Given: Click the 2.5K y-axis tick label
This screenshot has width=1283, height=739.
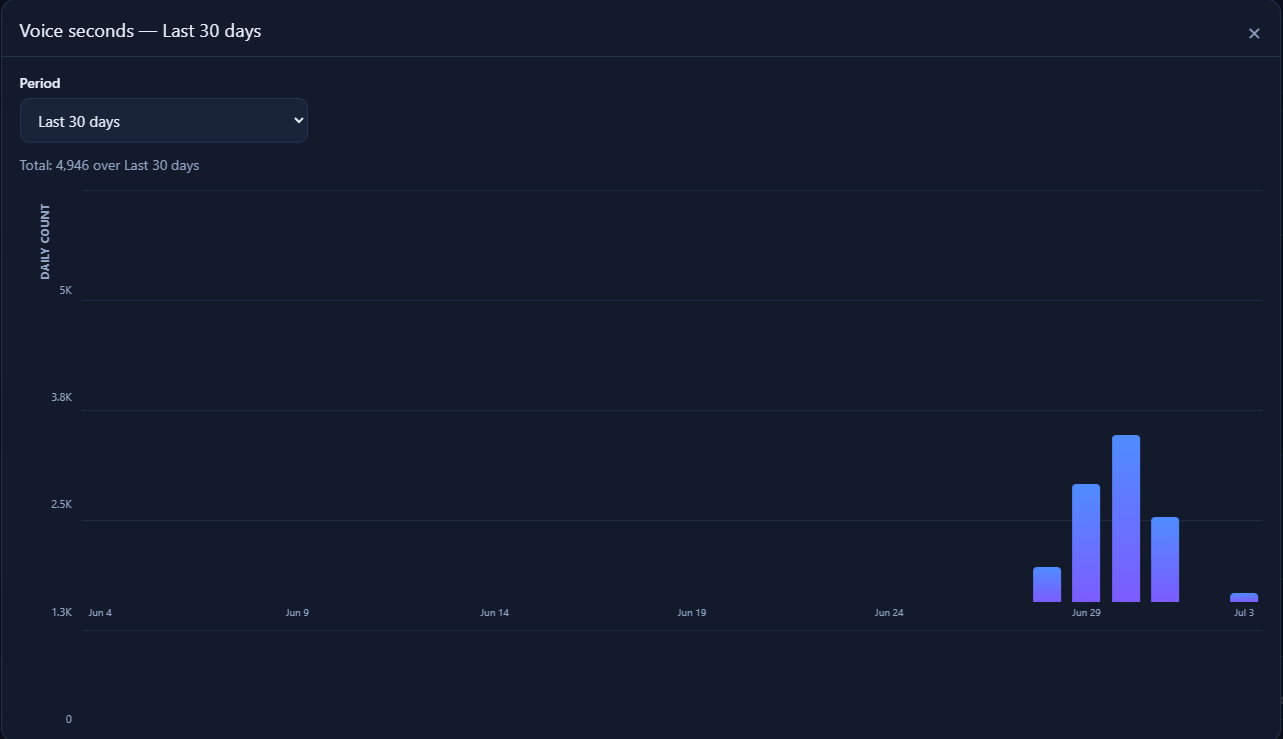Looking at the screenshot, I should tap(62, 504).
